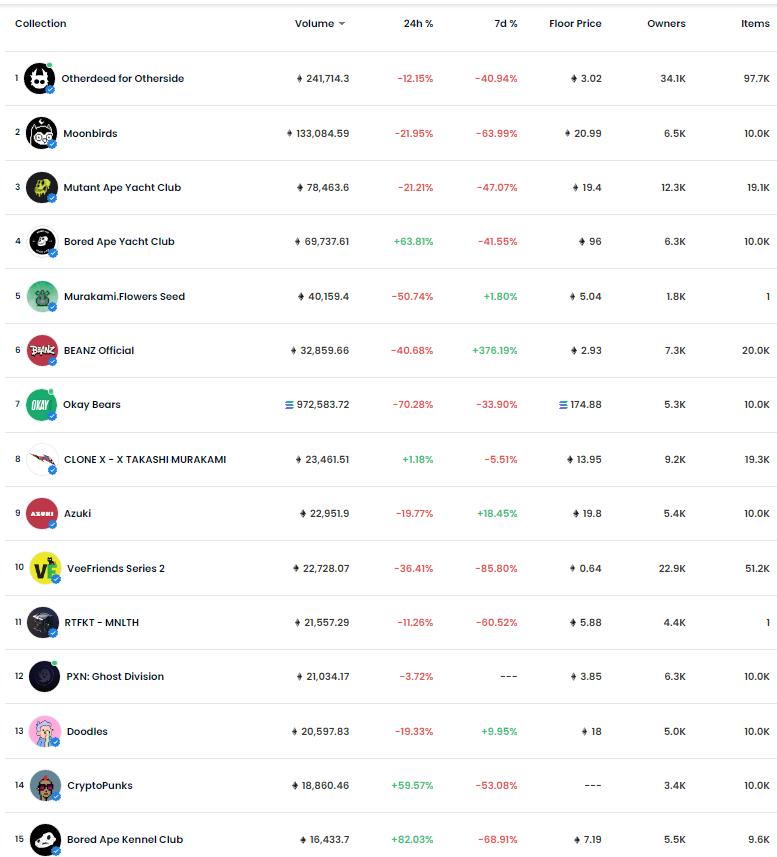Sort by the Floor Price column
The height and width of the screenshot is (857, 777).
point(575,24)
